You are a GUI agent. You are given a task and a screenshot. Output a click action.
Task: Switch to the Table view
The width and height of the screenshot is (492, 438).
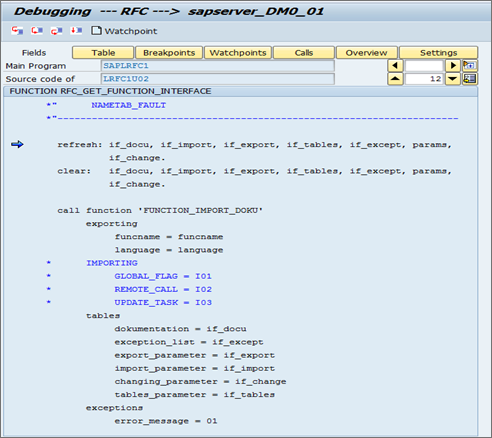click(x=103, y=53)
